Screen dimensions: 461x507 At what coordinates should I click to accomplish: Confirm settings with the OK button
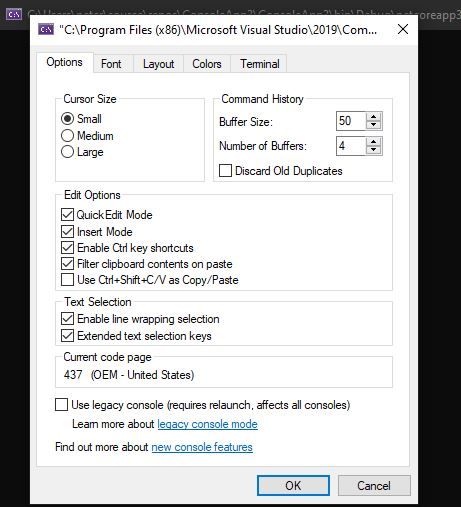pyautogui.click(x=293, y=485)
